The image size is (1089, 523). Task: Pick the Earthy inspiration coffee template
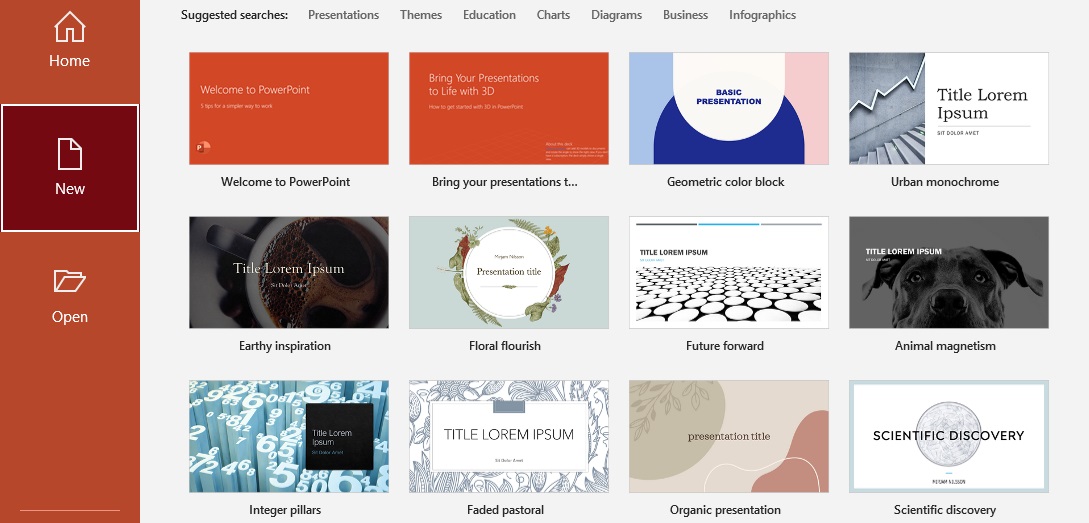click(x=289, y=272)
